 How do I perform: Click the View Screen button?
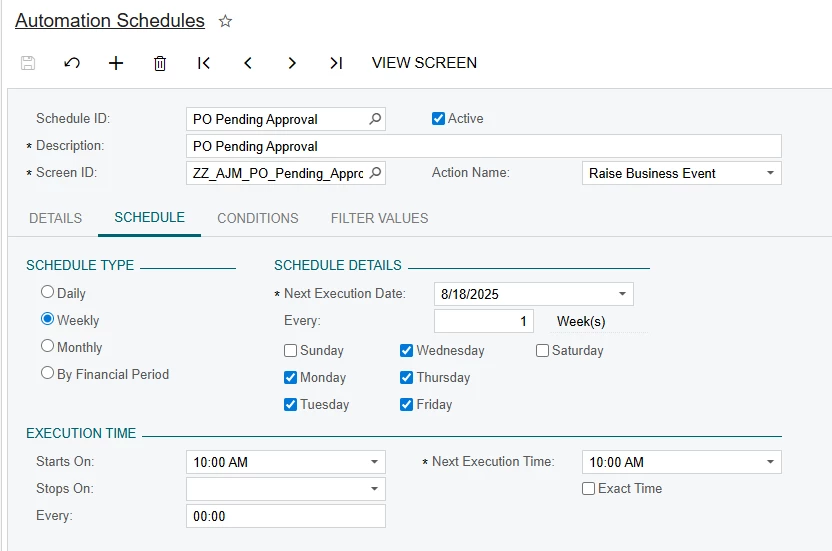[x=424, y=63]
